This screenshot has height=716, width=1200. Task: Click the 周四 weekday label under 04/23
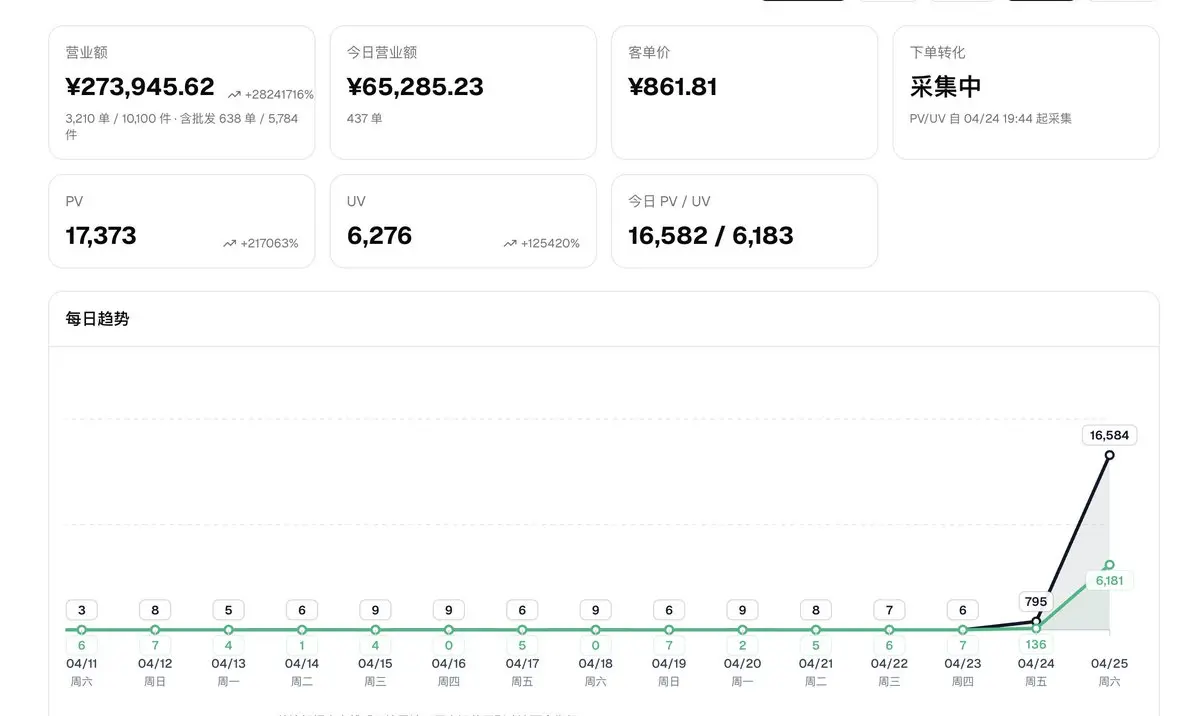tap(963, 682)
